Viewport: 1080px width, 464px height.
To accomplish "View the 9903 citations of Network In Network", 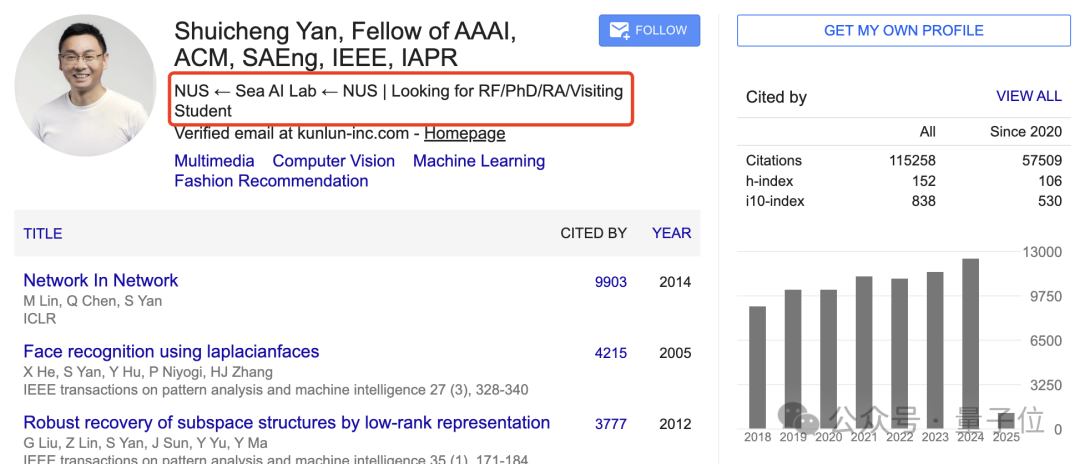I will [x=611, y=282].
